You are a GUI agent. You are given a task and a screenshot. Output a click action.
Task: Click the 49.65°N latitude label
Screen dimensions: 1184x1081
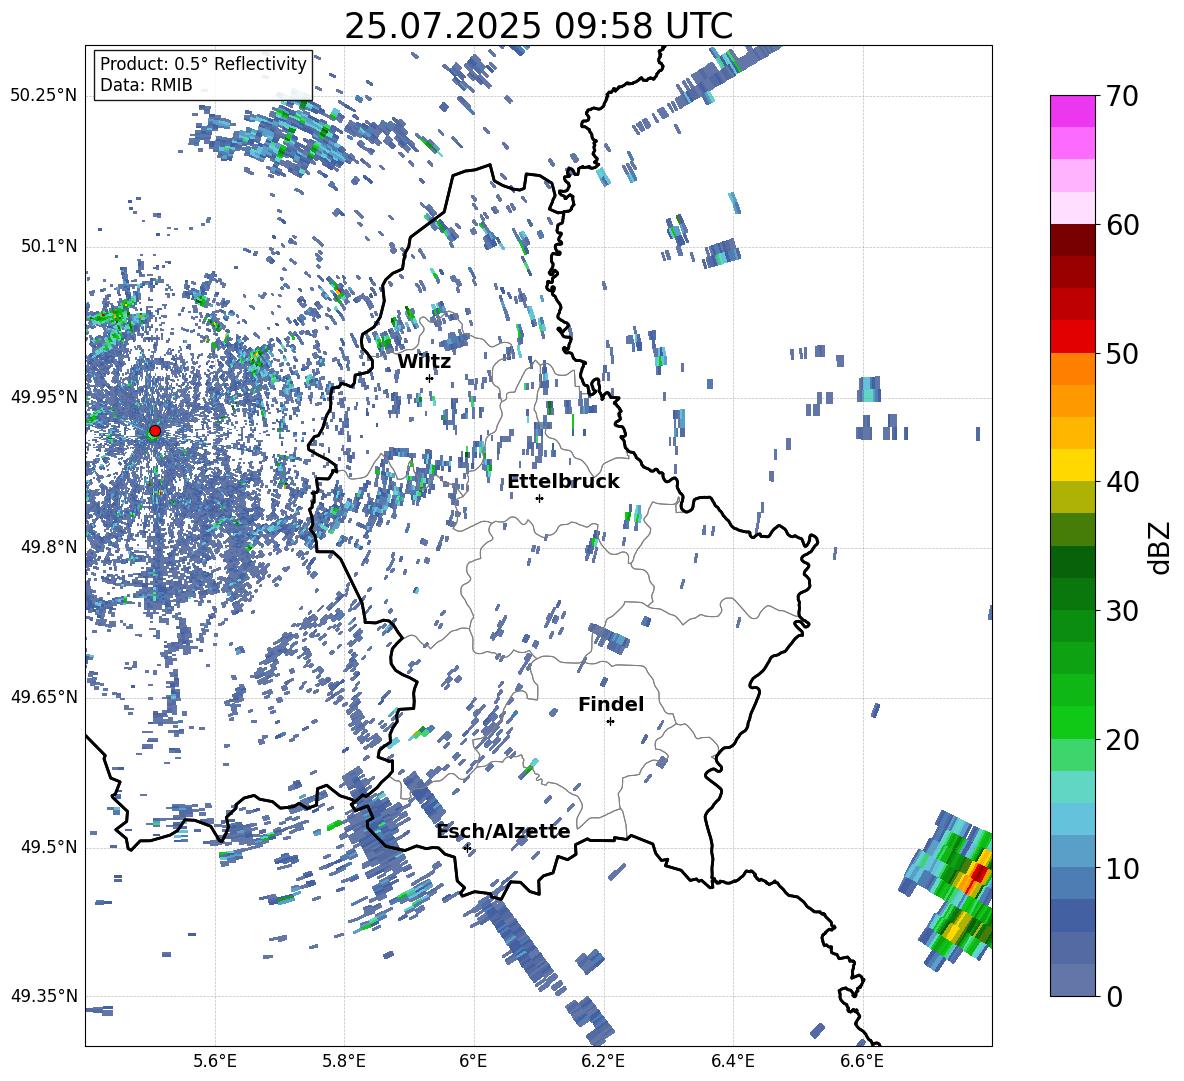point(44,696)
